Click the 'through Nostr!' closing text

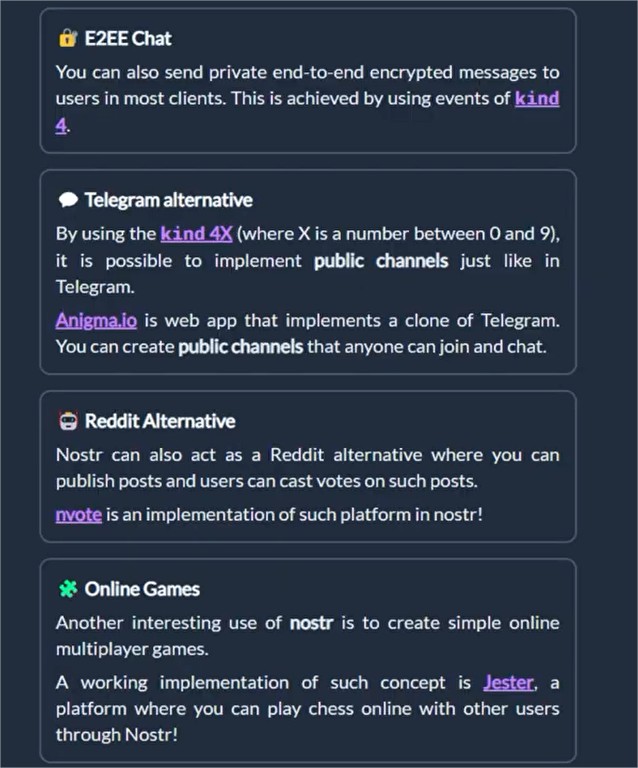pyautogui.click(x=117, y=735)
